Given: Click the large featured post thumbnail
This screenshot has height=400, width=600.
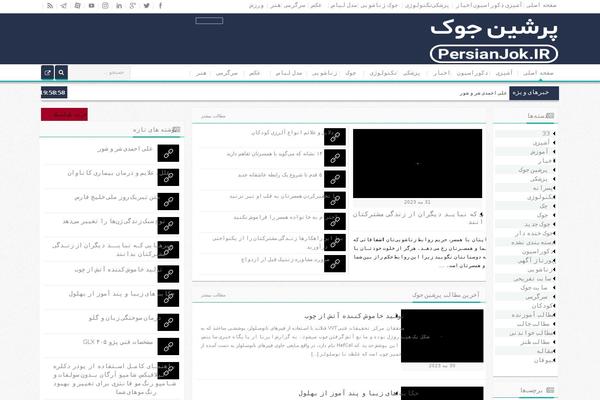Looking at the screenshot, I should (x=417, y=163).
